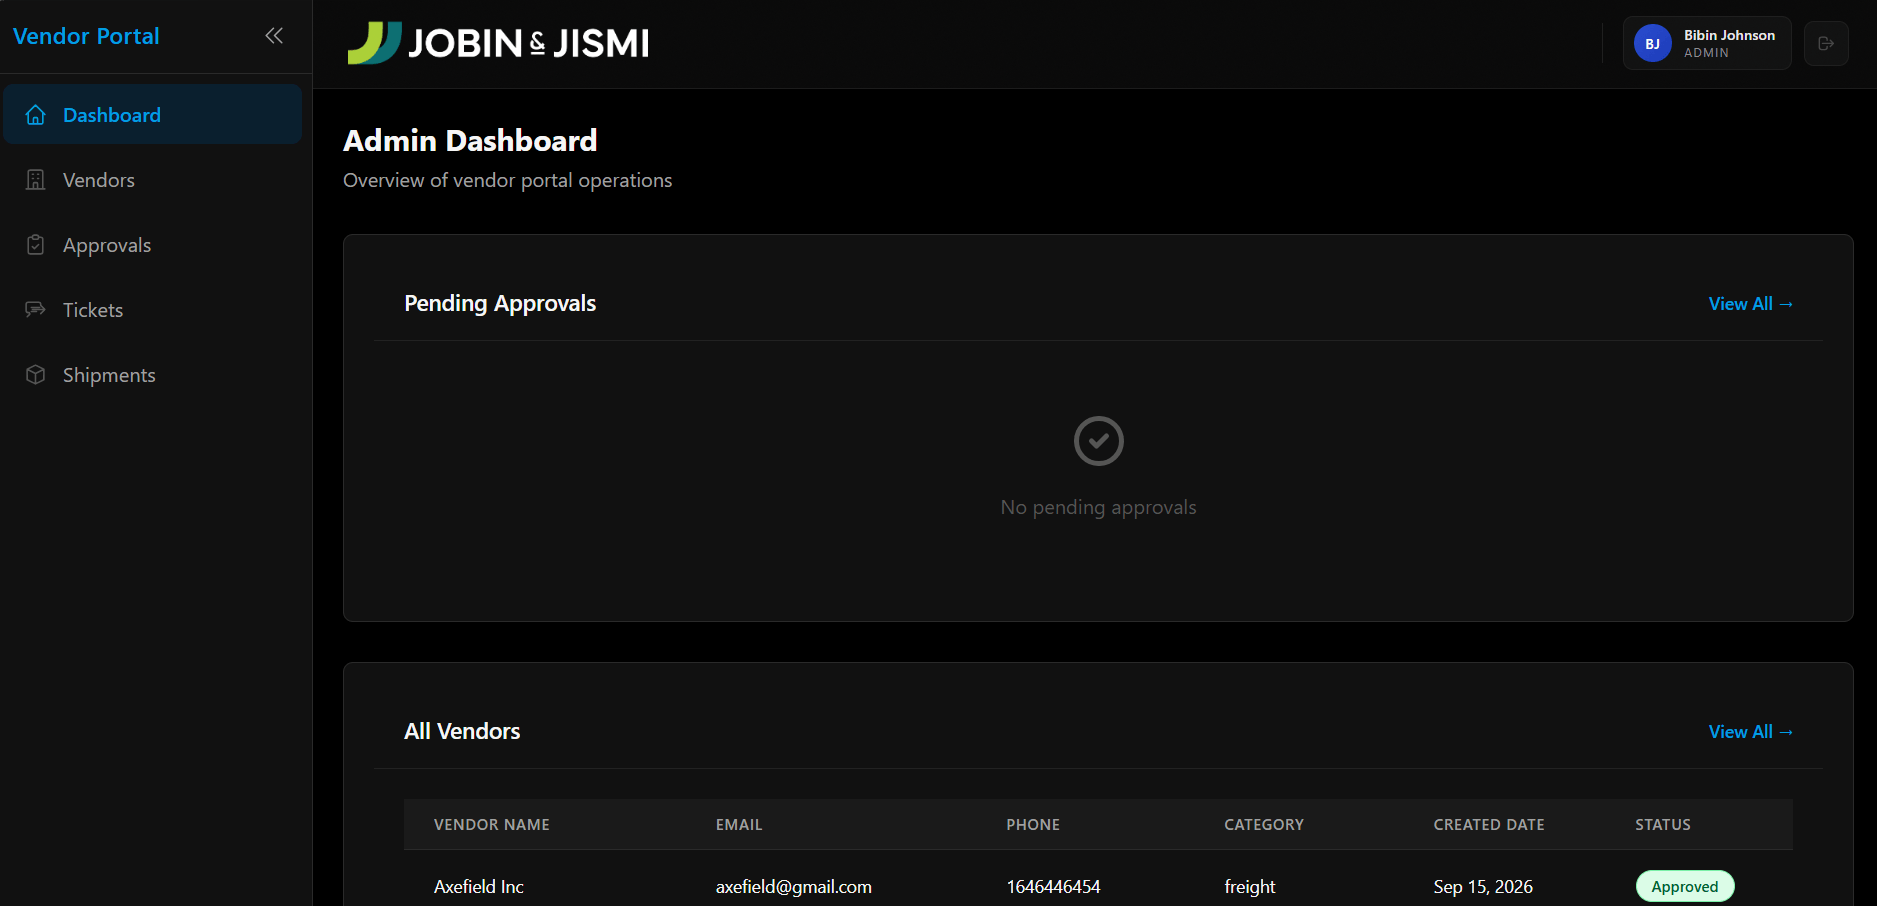1877x906 pixels.
Task: Click the Approved status badge
Action: click(1685, 887)
